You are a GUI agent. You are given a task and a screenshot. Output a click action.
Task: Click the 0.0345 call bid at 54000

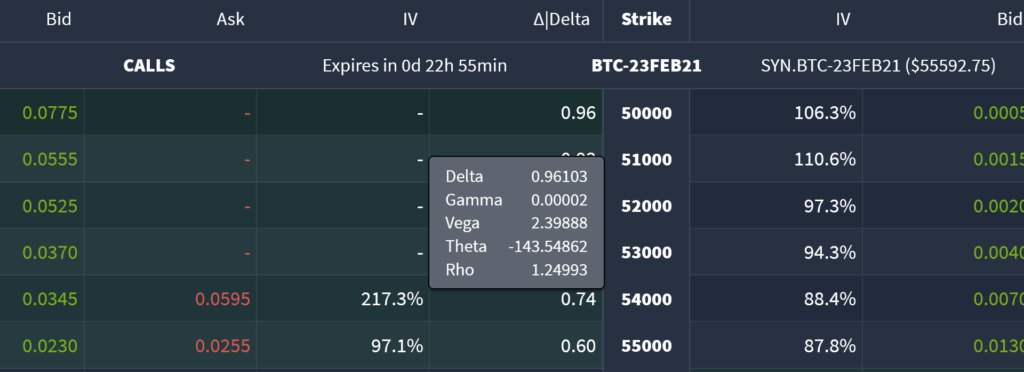[x=50, y=300]
